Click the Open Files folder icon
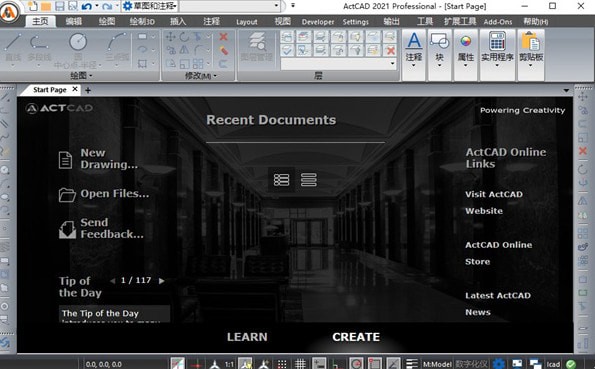Image resolution: width=595 pixels, height=369 pixels. pyautogui.click(x=67, y=194)
